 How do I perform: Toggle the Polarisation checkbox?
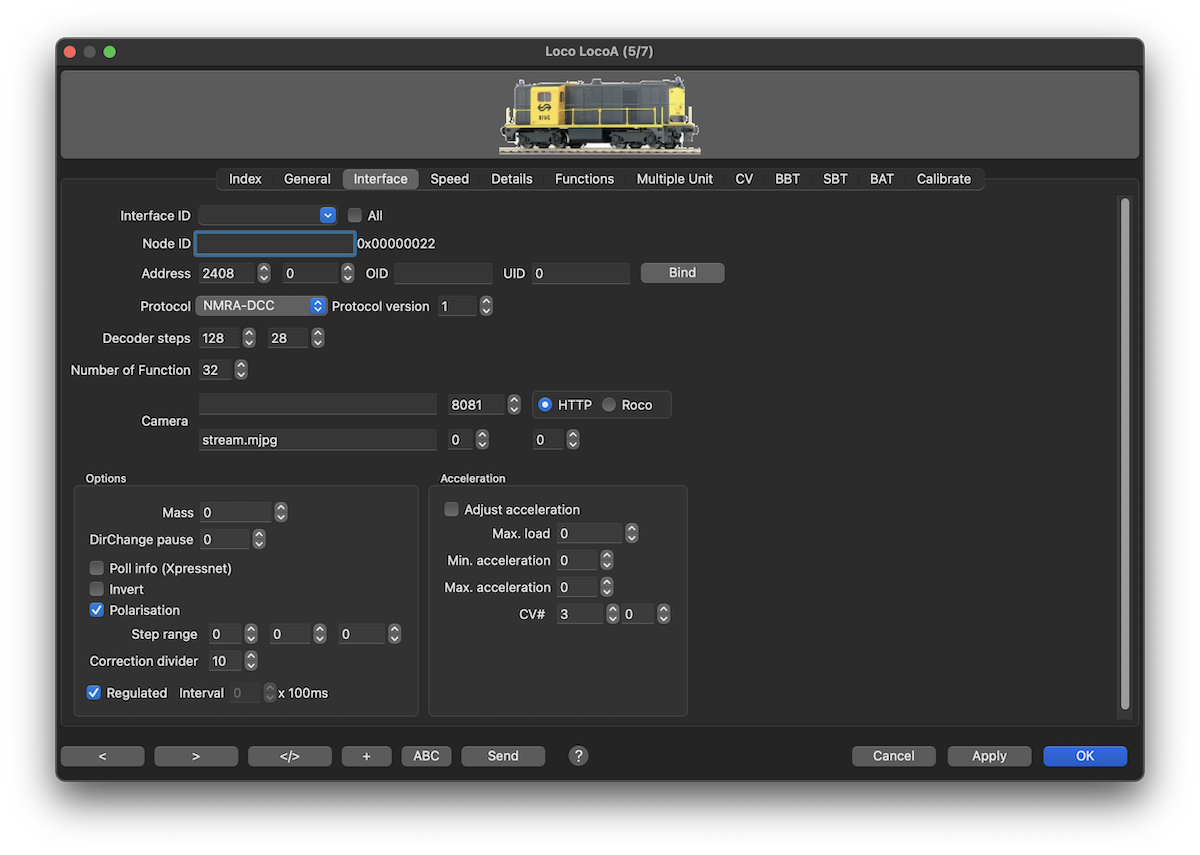point(97,610)
